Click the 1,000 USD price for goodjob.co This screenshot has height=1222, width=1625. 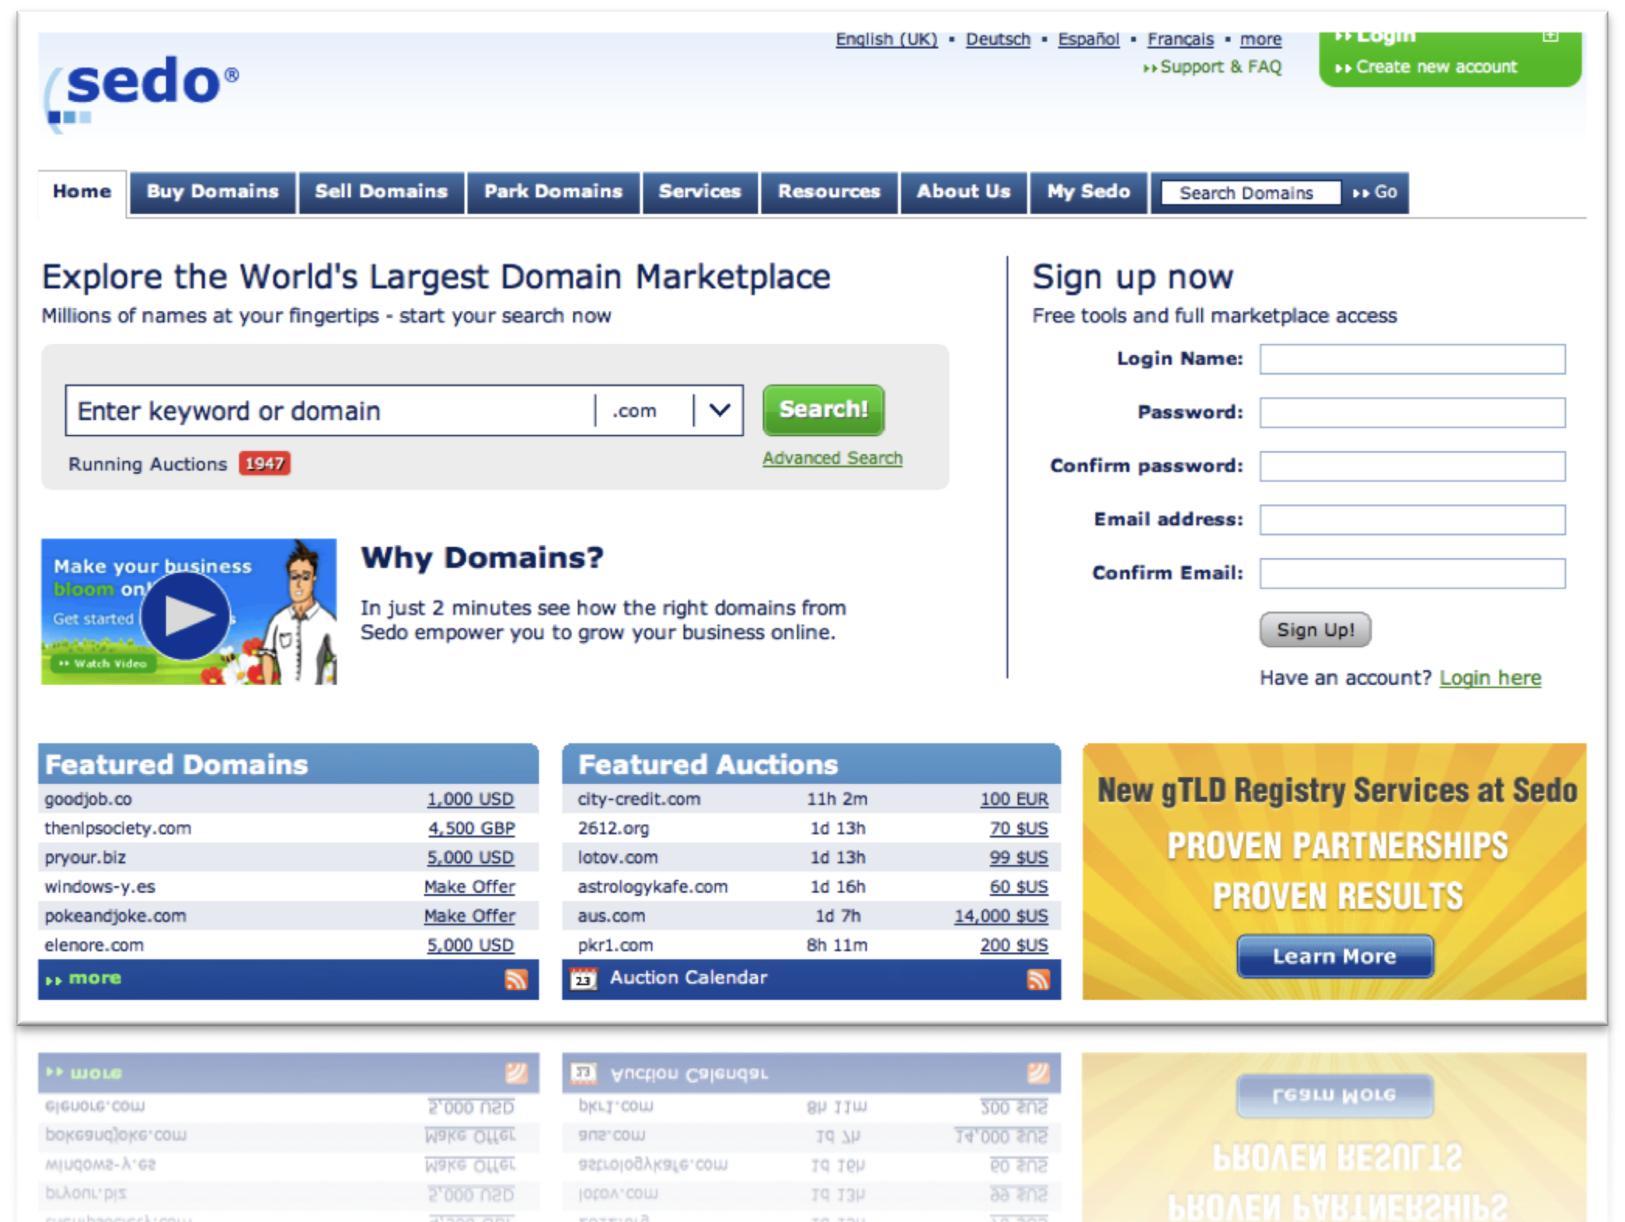pyautogui.click(x=470, y=799)
